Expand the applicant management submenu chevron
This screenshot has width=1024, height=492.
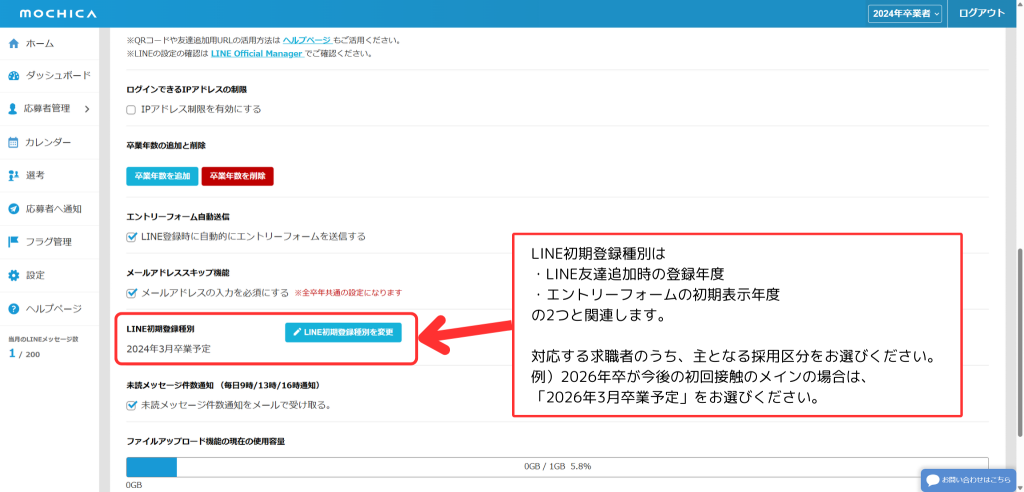point(87,109)
